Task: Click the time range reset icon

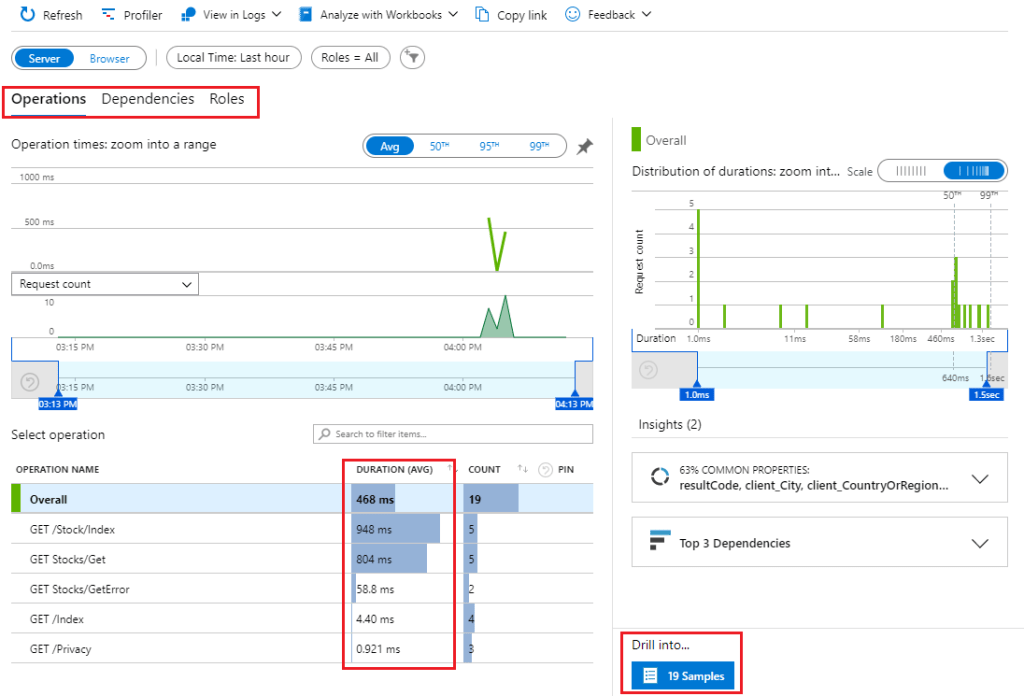Action: point(30,381)
